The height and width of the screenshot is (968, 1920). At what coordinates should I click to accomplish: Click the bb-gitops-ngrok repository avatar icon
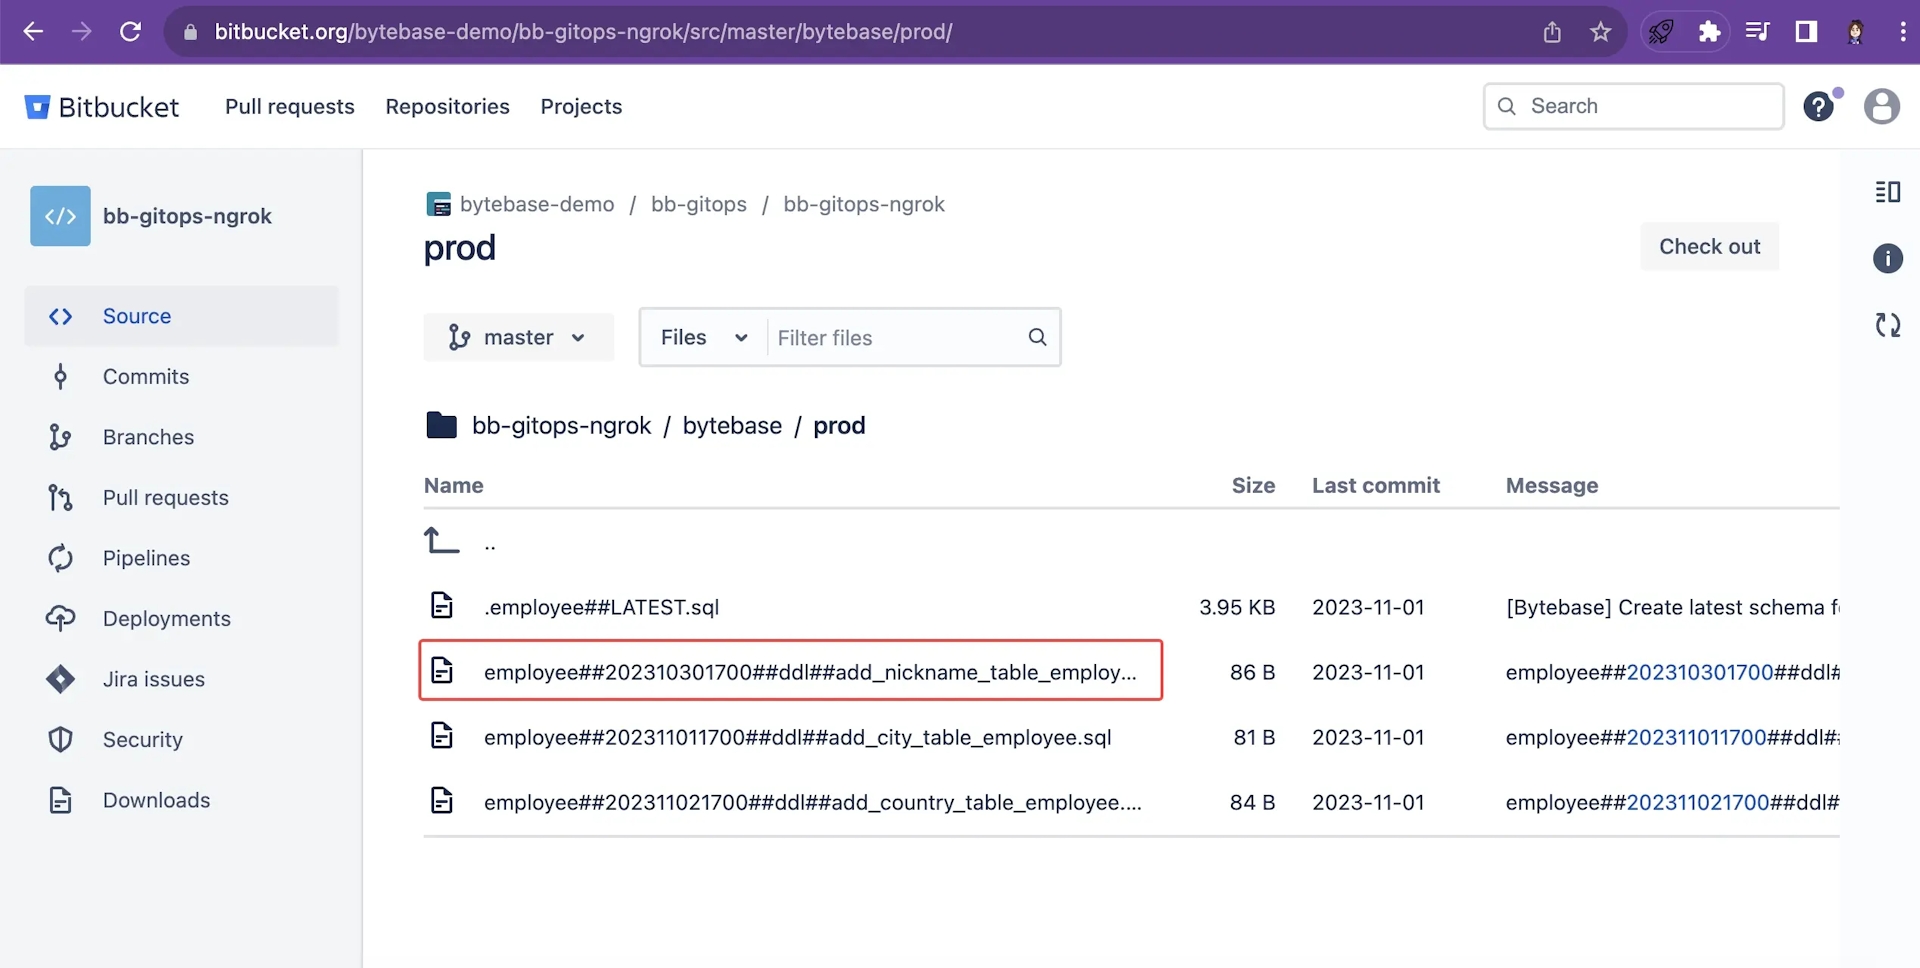coord(60,216)
